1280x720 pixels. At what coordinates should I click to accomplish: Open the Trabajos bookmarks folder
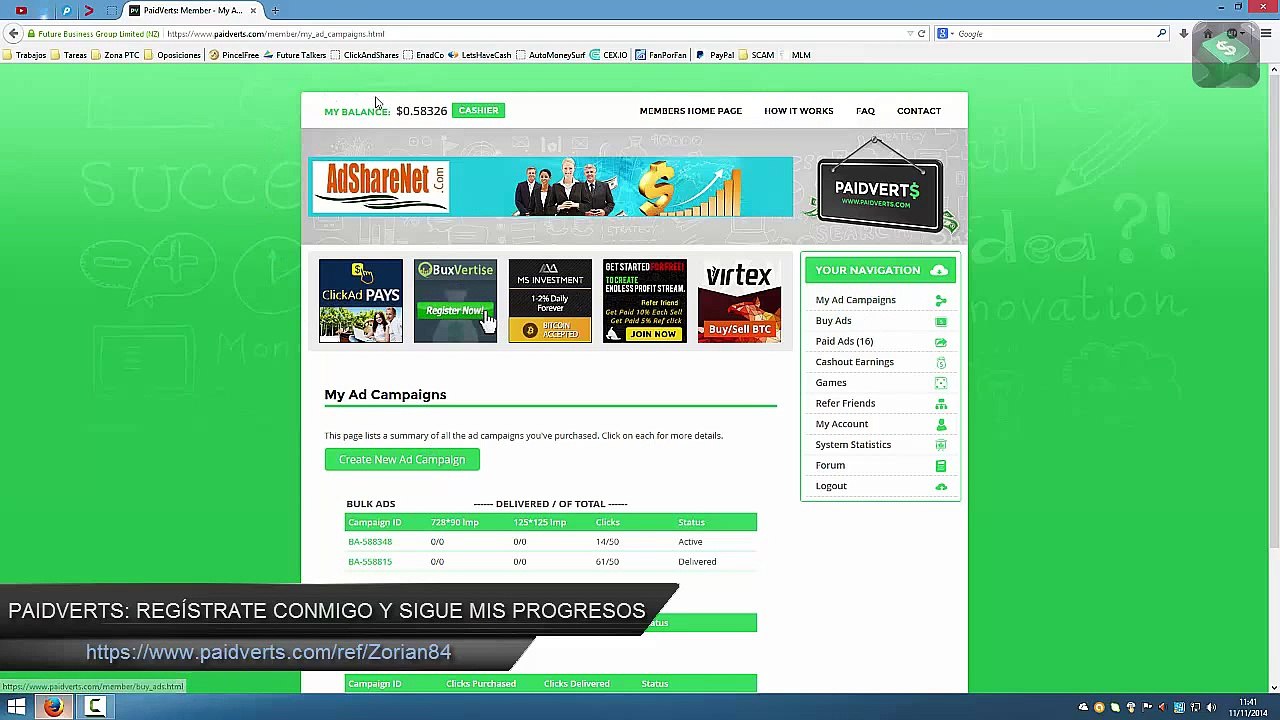click(x=24, y=55)
